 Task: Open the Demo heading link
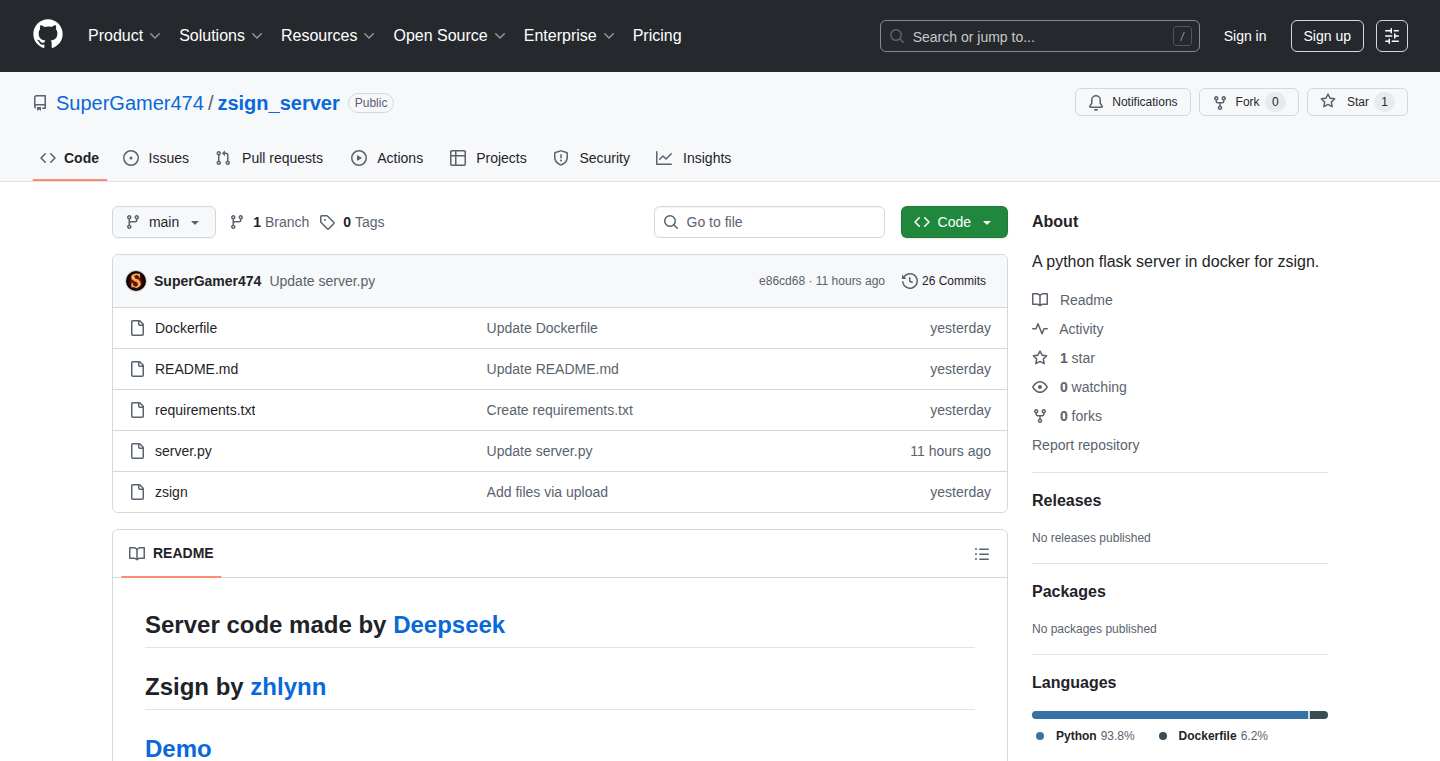(178, 749)
